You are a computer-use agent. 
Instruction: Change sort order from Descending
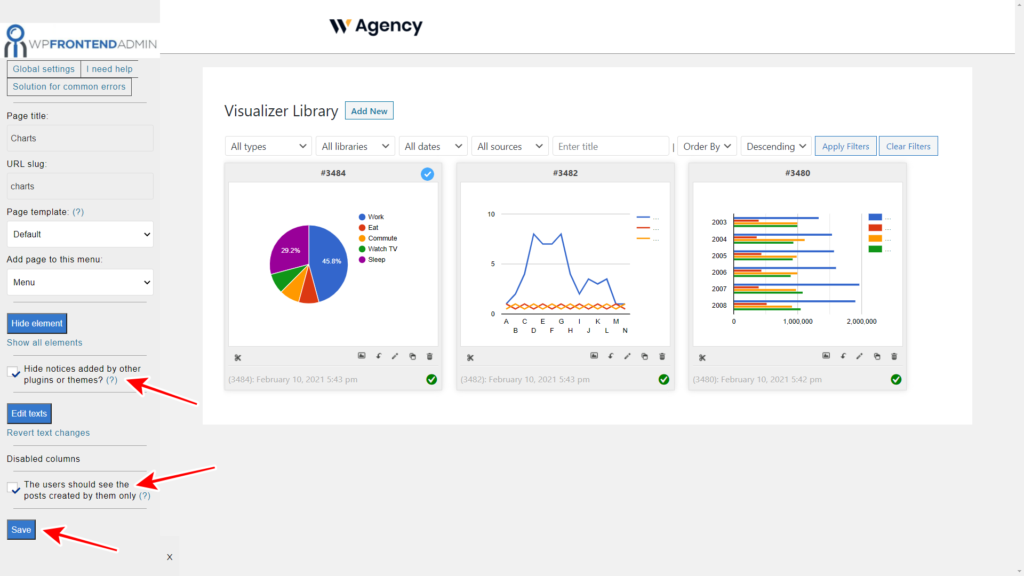pos(776,145)
